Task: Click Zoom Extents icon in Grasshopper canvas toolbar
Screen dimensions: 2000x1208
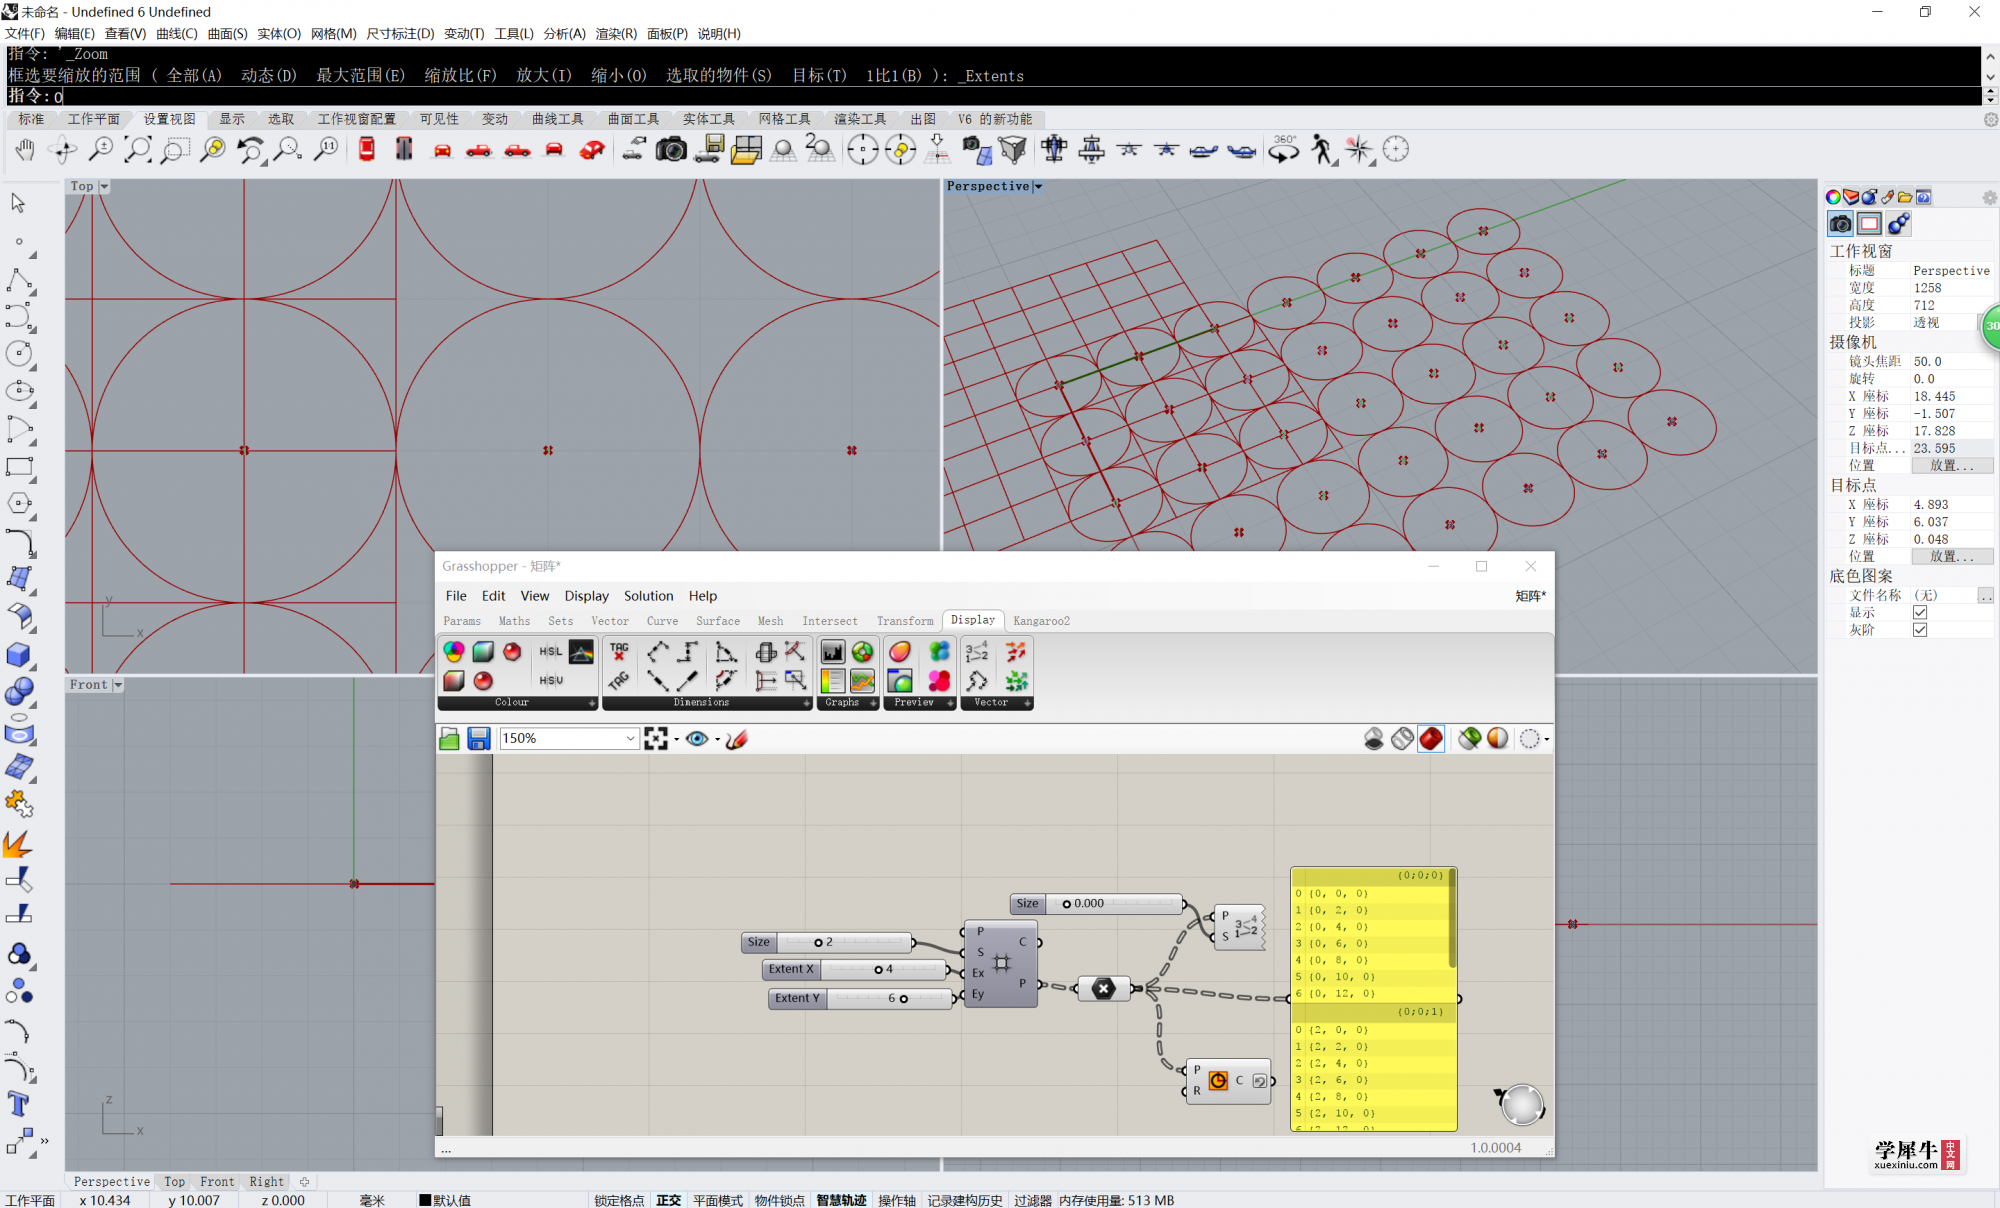Action: (x=656, y=739)
